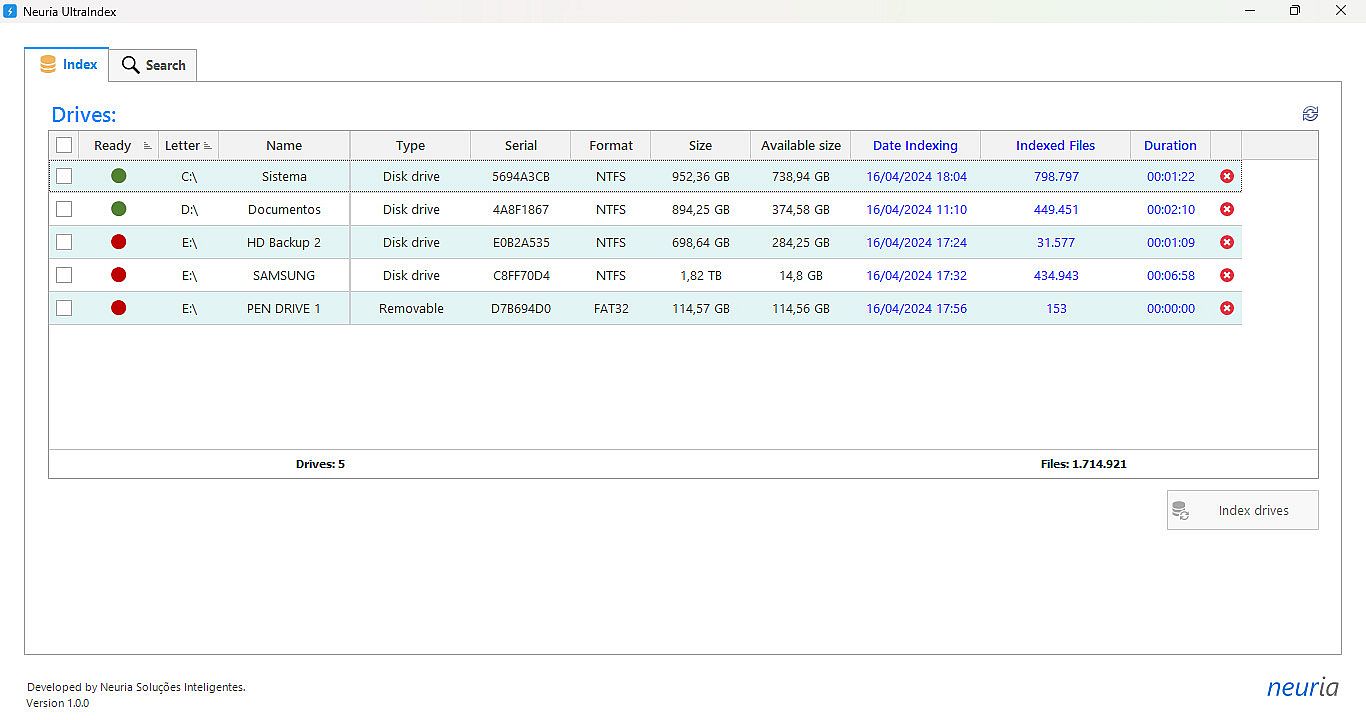Click the Indexed Files column header
Image resolution: width=1366 pixels, height=720 pixels.
[x=1055, y=146]
